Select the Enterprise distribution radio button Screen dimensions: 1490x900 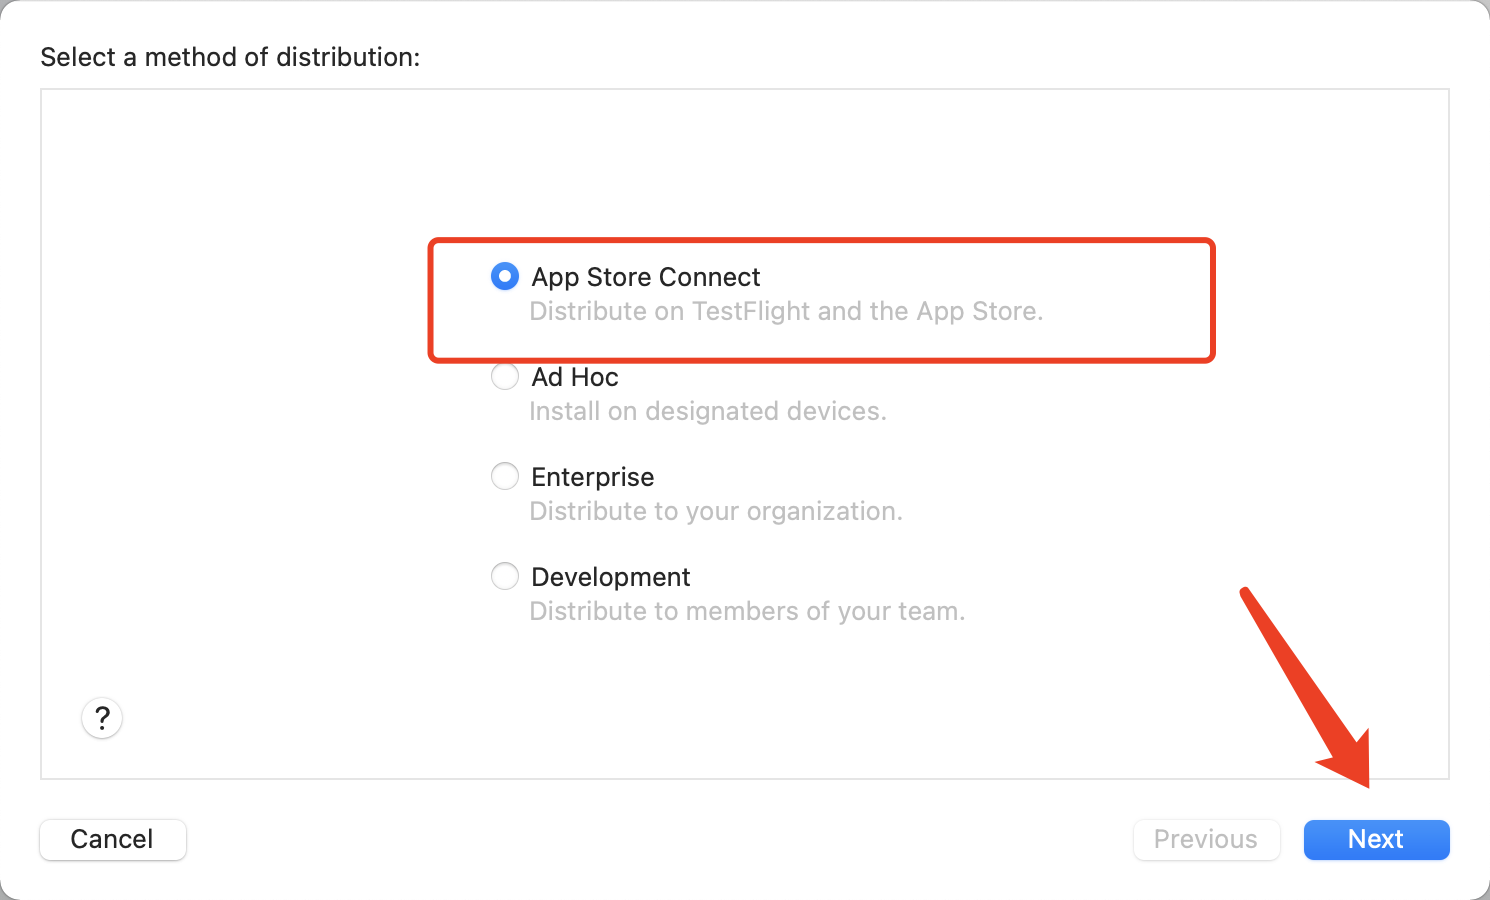point(505,476)
